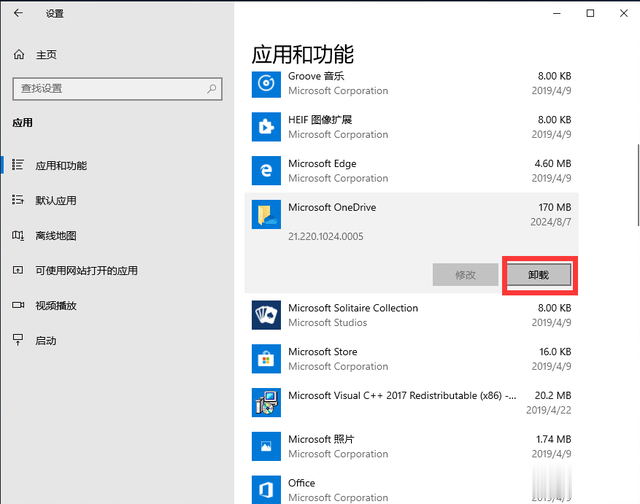Viewport: 640px width, 504px height.
Task: Click the 4.60 MB size value
Action: click(x=553, y=164)
